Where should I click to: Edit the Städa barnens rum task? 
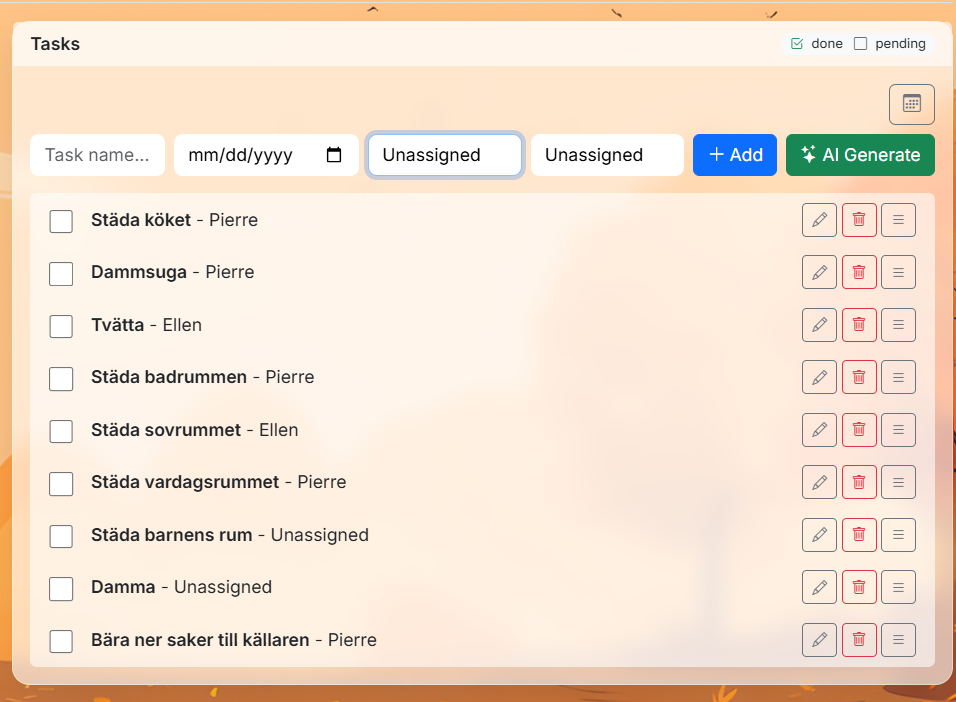coord(819,535)
